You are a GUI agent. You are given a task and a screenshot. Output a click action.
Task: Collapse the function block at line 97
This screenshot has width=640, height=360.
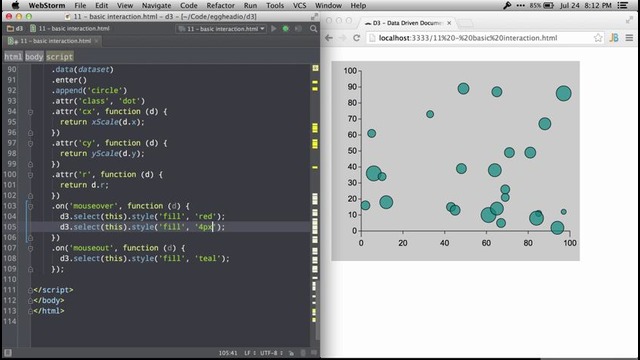point(30,143)
